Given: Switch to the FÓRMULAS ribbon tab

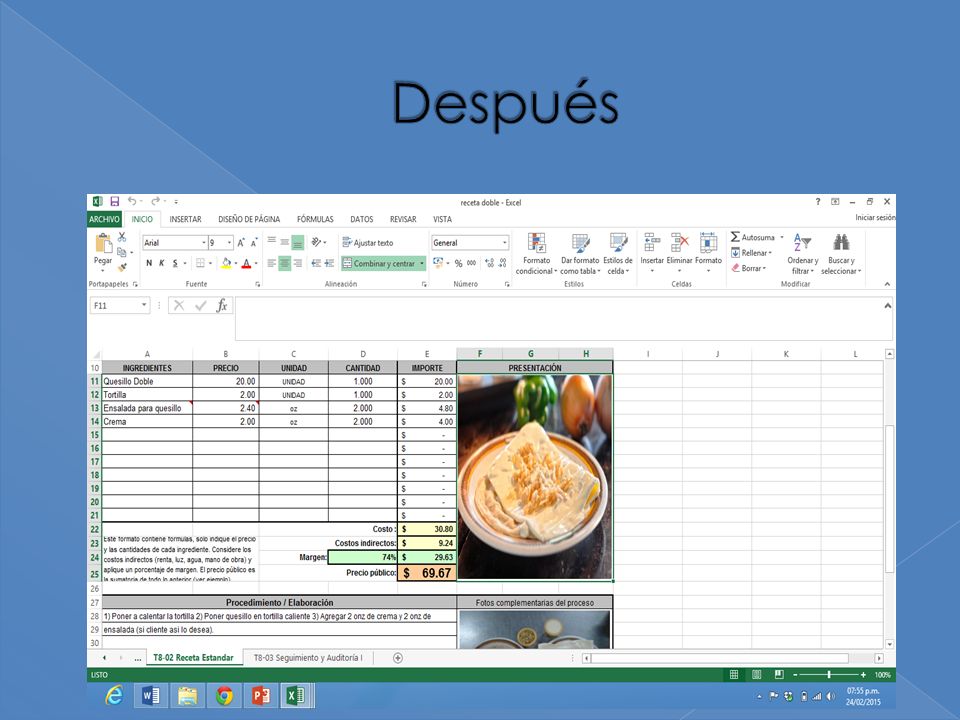Looking at the screenshot, I should [x=315, y=219].
